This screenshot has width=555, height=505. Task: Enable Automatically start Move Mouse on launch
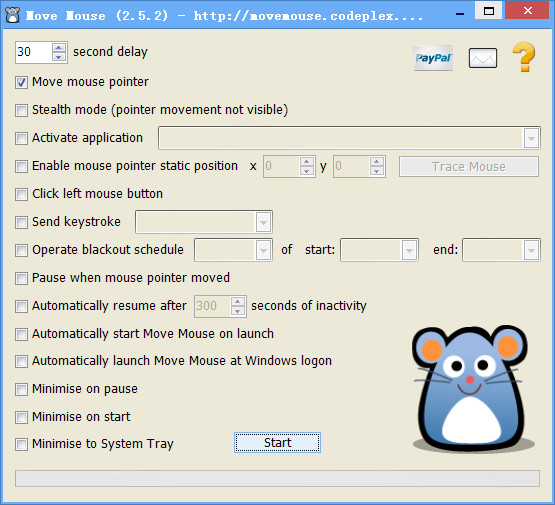pyautogui.click(x=21, y=334)
